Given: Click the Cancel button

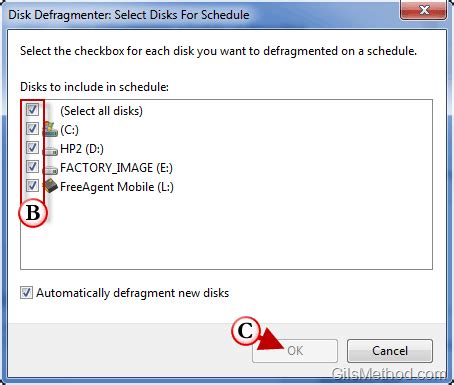Looking at the screenshot, I should coord(390,351).
